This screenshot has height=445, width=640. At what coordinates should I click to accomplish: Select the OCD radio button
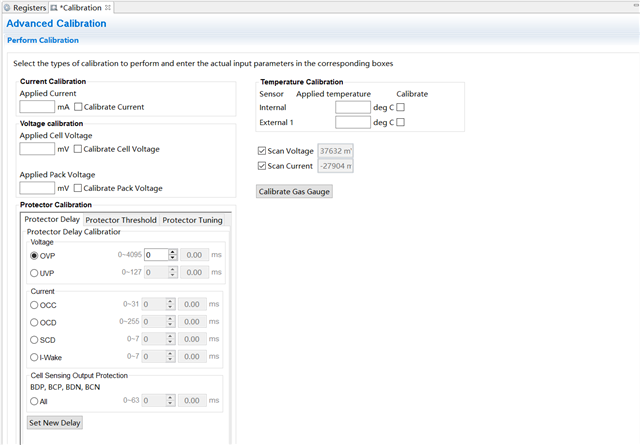(x=34, y=323)
